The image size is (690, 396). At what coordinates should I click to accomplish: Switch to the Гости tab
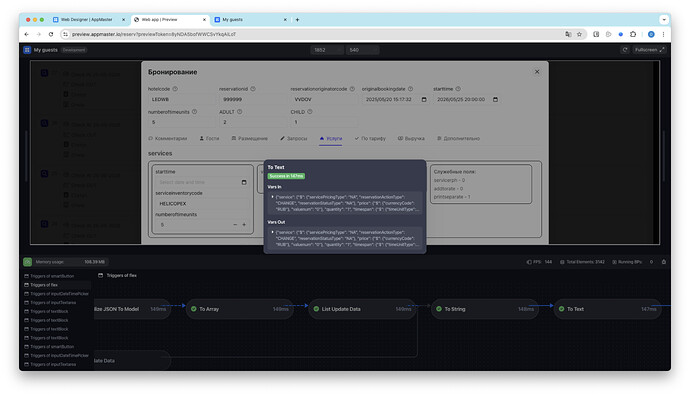coord(209,138)
